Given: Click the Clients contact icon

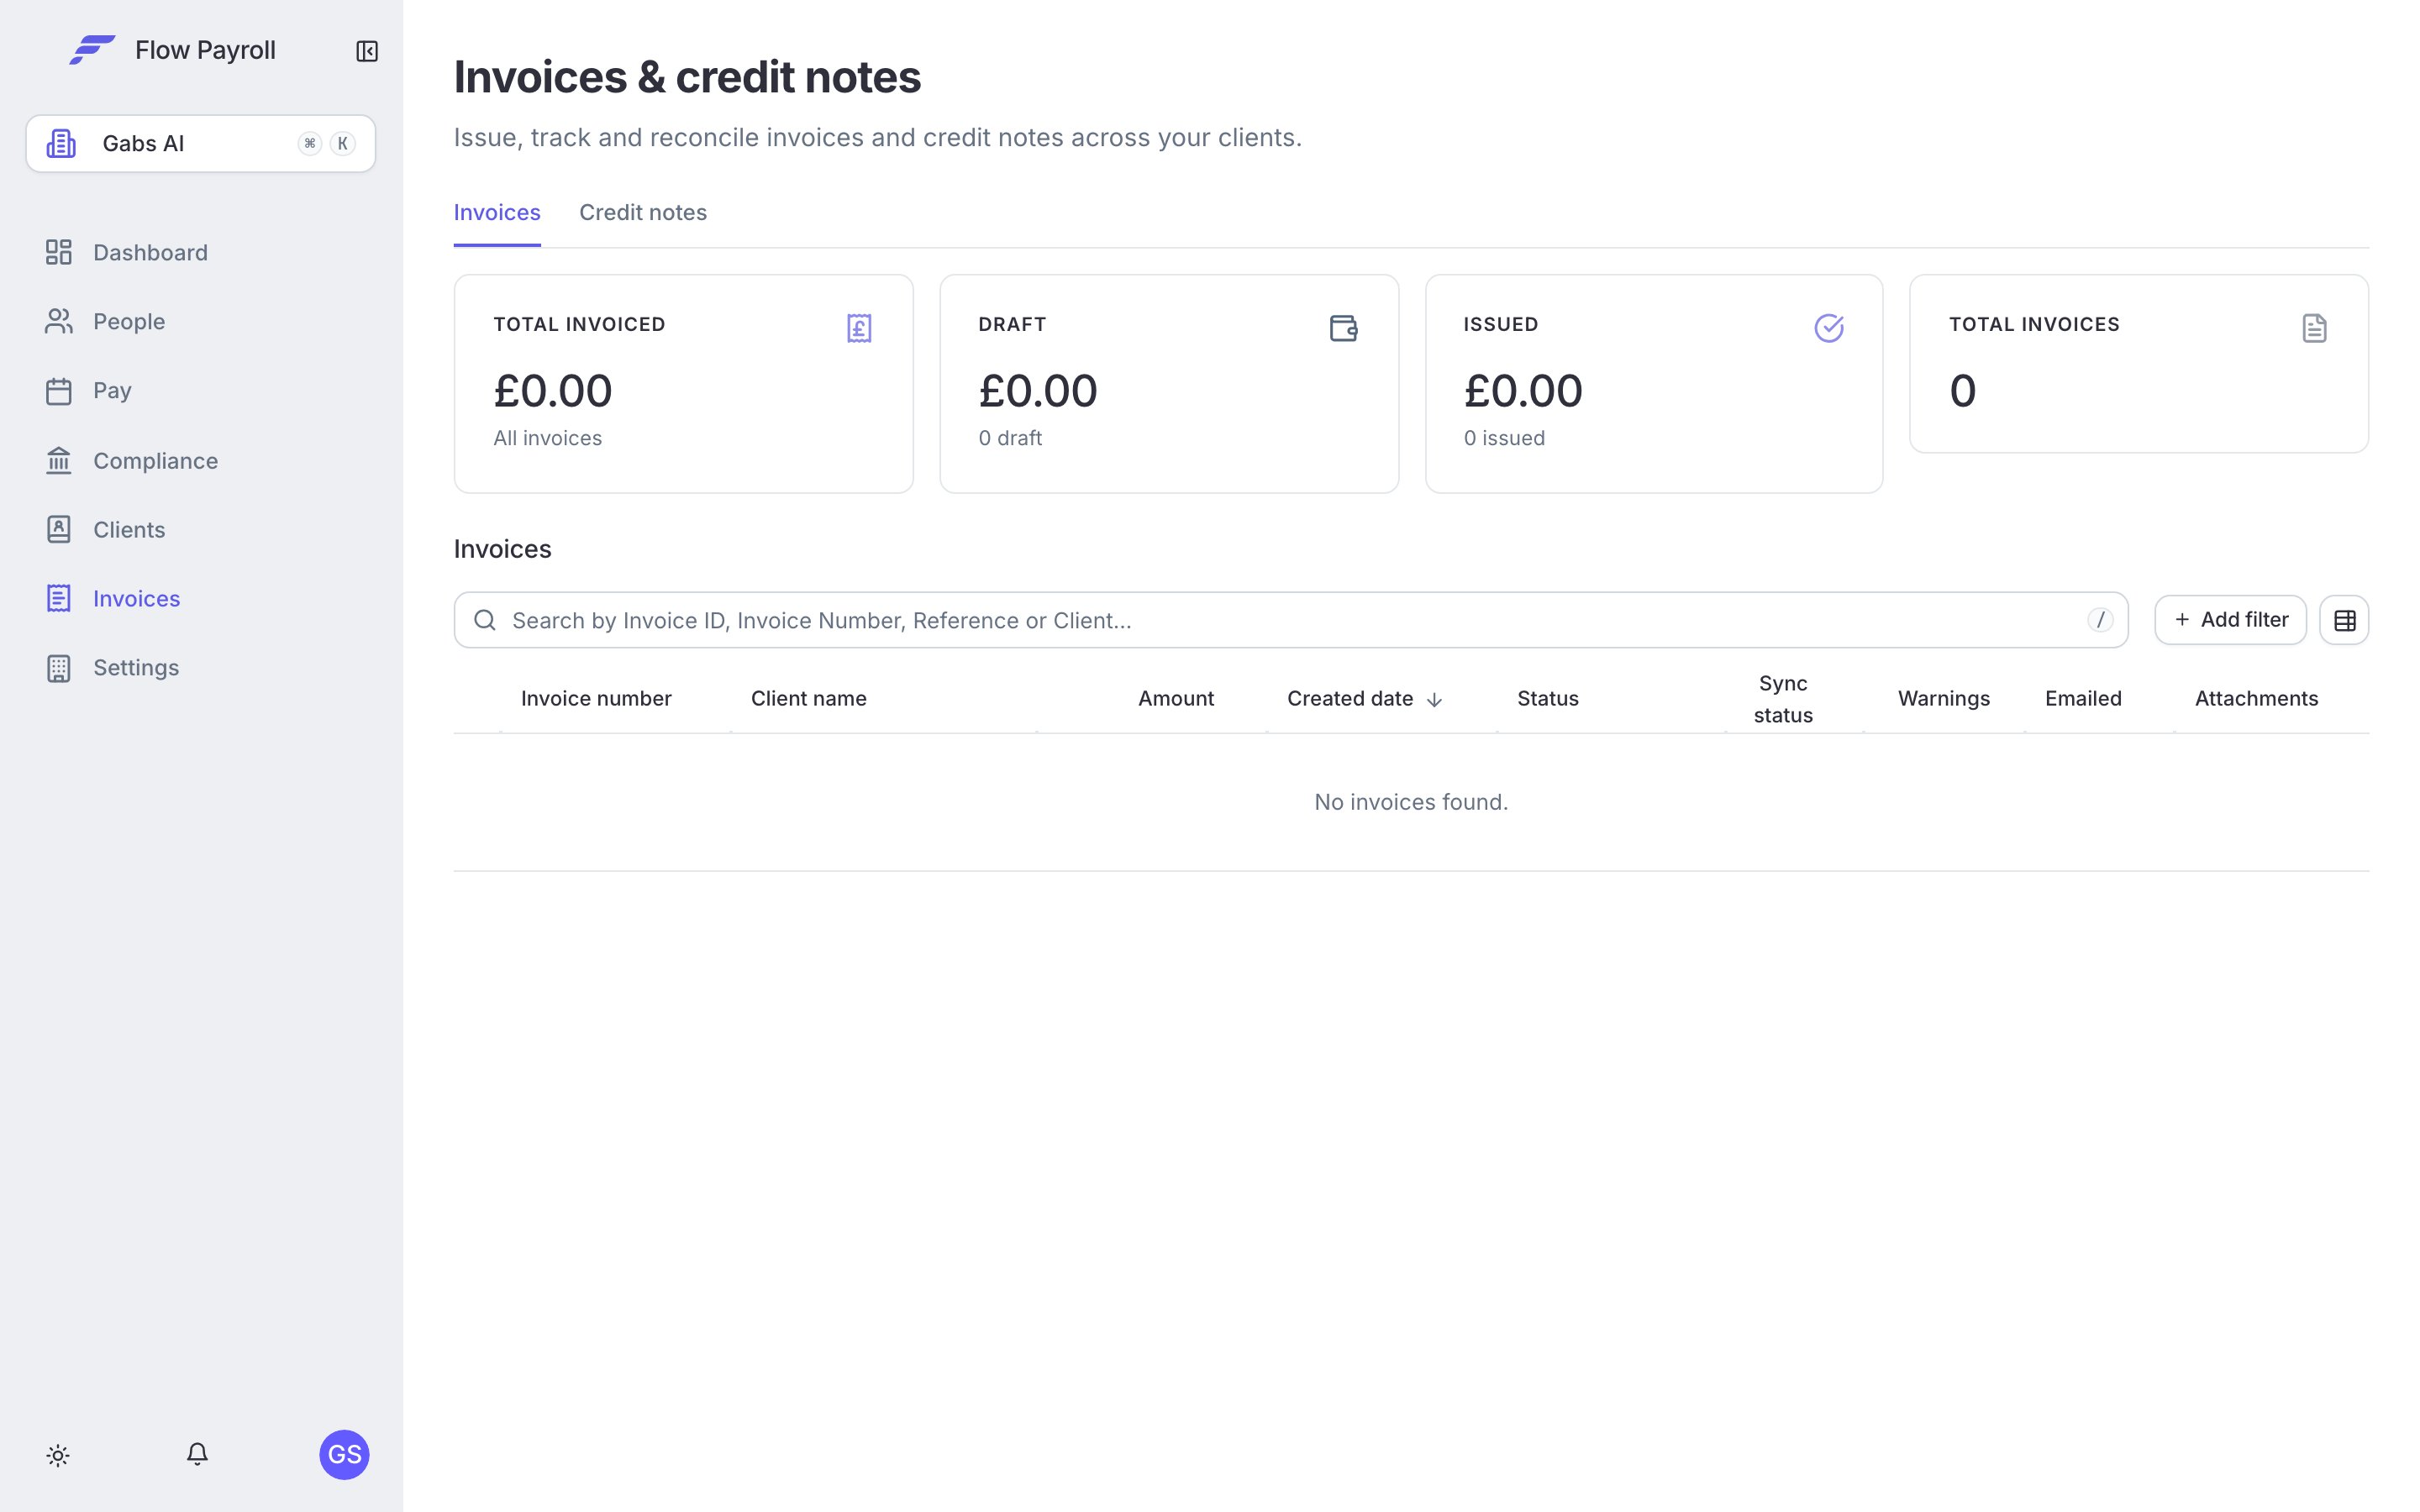Looking at the screenshot, I should [59, 529].
